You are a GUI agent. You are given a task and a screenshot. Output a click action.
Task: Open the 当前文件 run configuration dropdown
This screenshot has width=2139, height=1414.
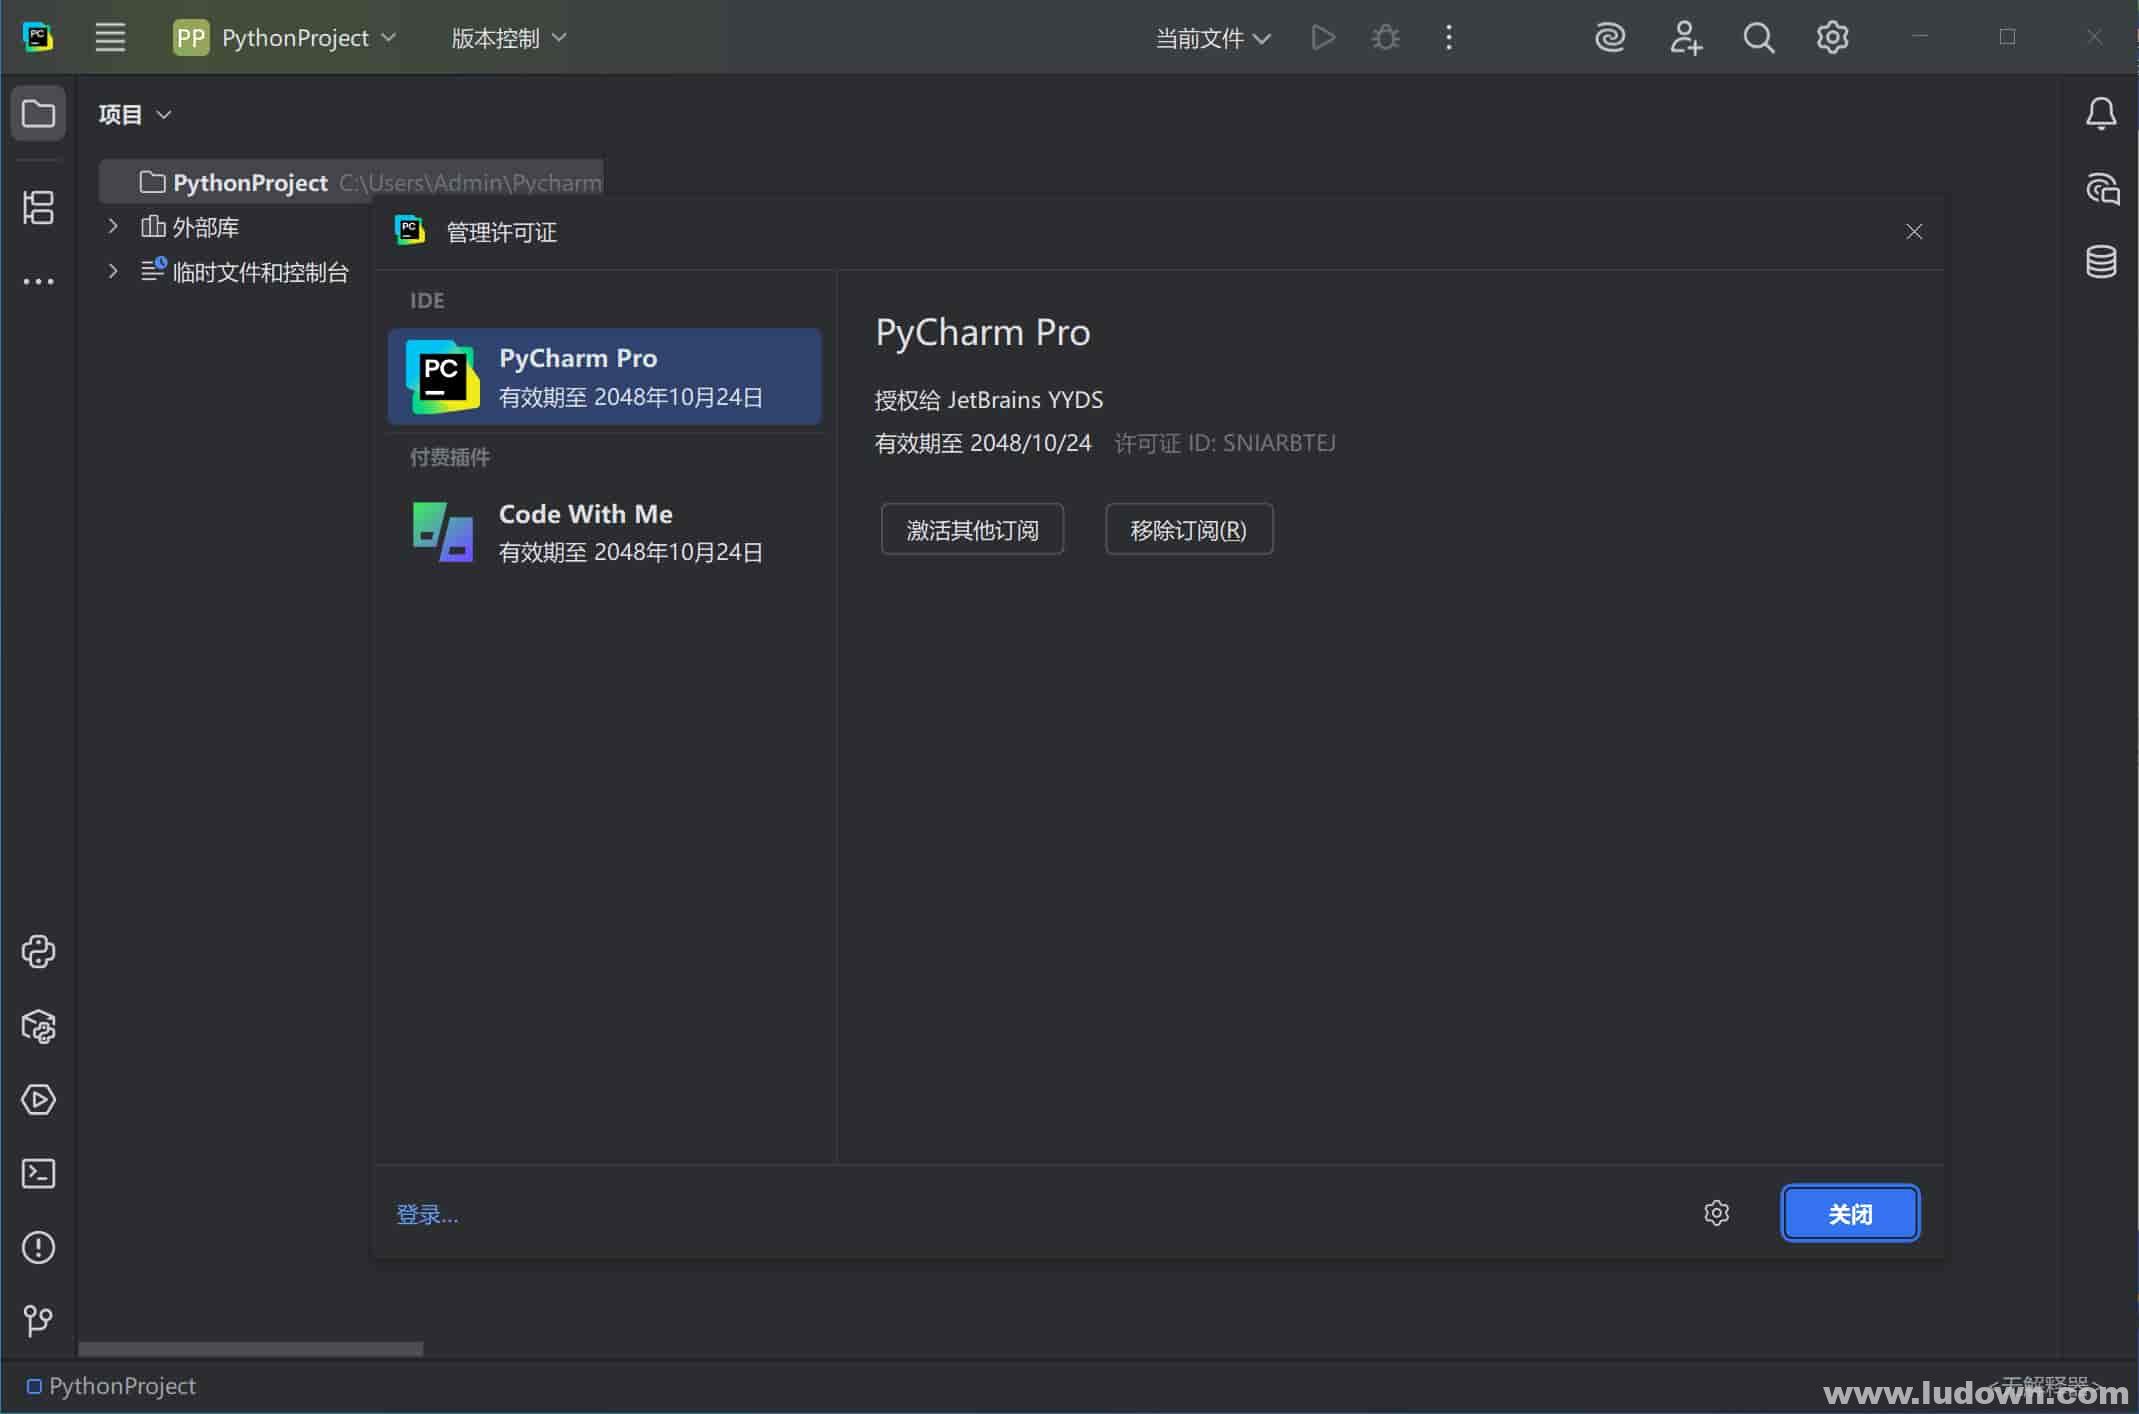pos(1213,38)
